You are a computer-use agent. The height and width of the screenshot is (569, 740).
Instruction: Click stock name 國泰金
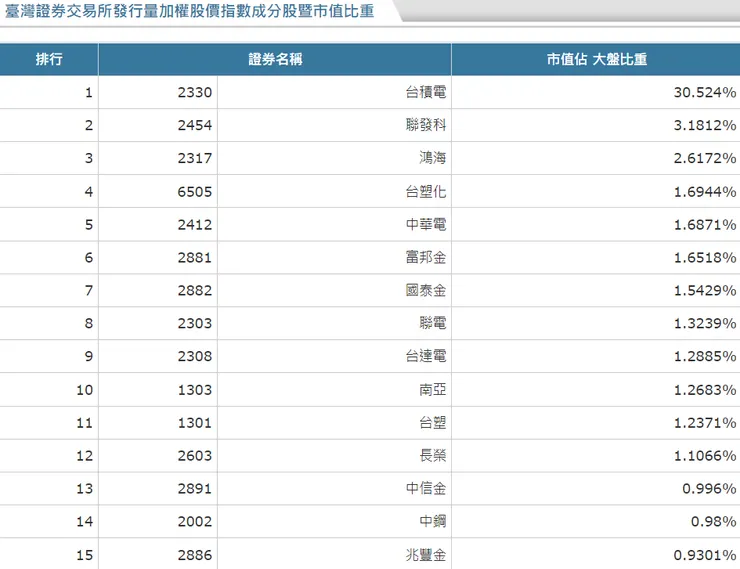tap(426, 290)
